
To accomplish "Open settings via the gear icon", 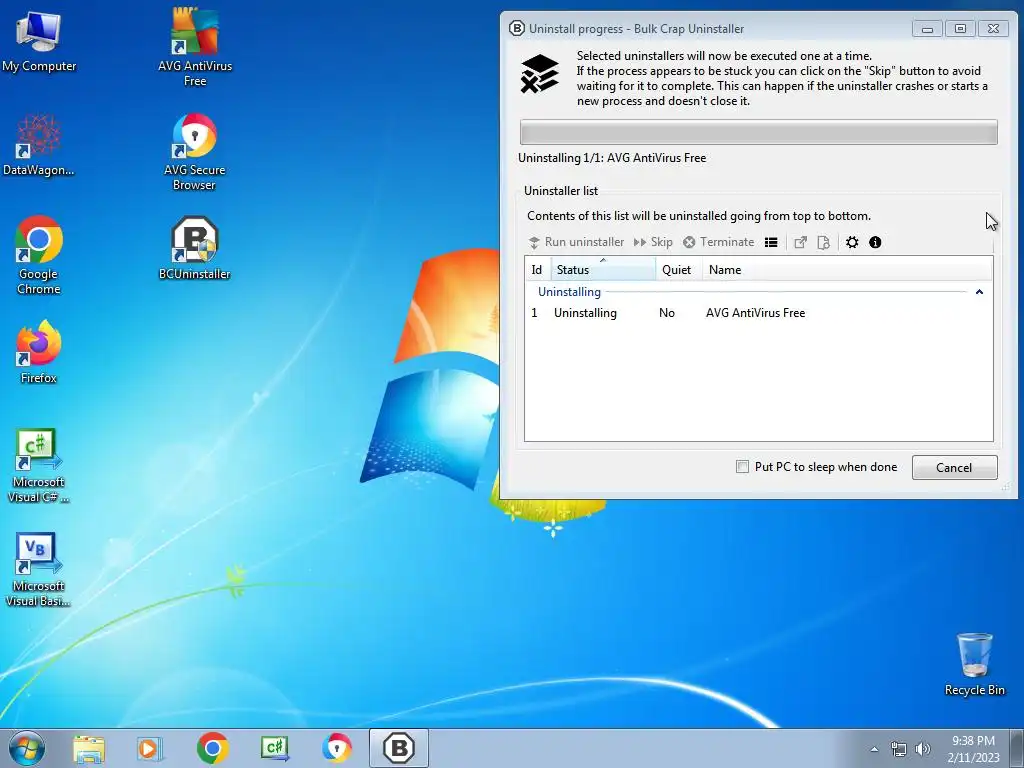I will tap(852, 242).
